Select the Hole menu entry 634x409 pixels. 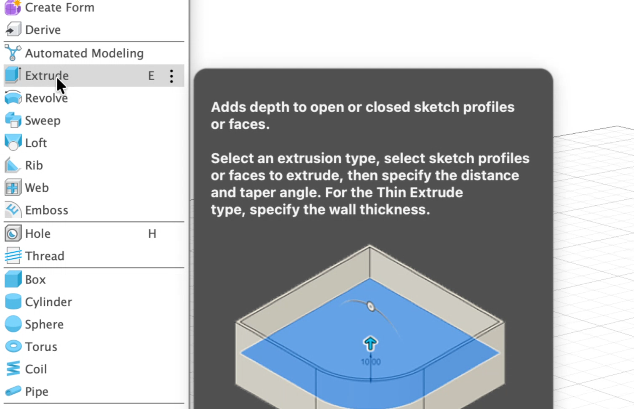(x=38, y=233)
